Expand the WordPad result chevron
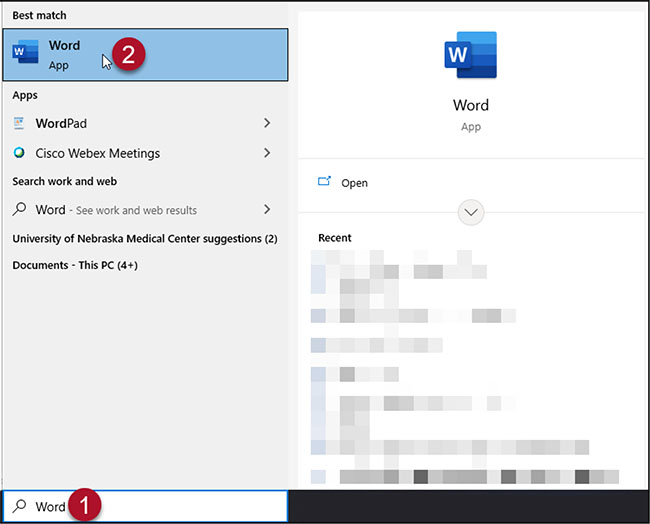Viewport: 650px width, 524px height. [x=267, y=123]
